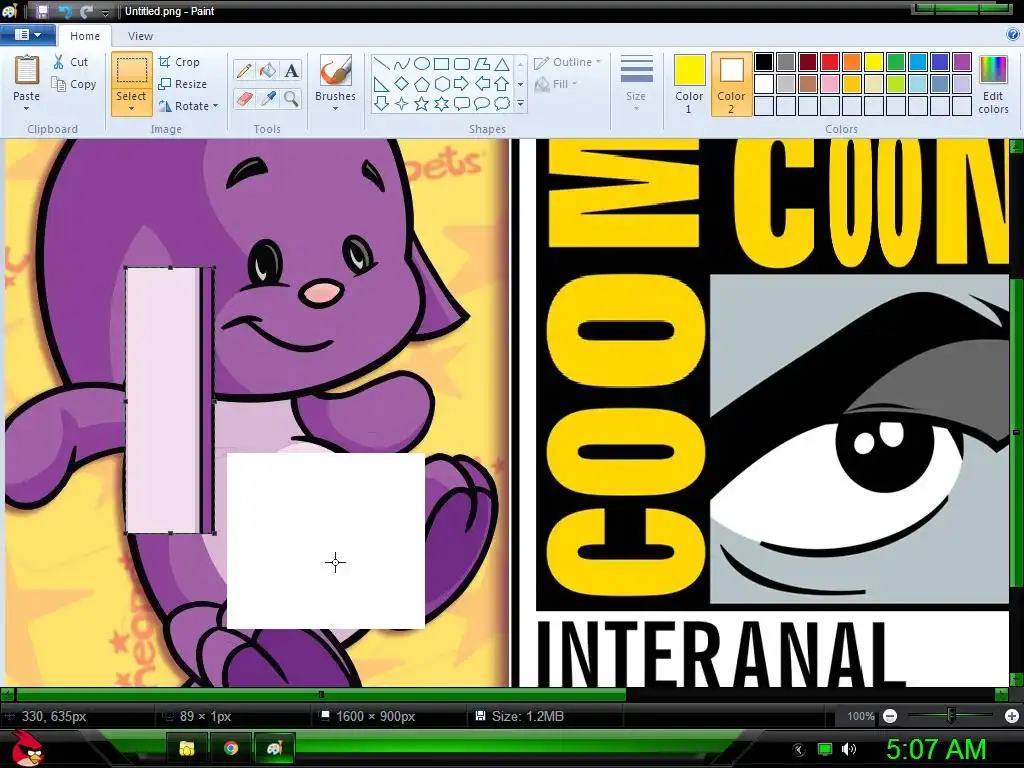Choose the Rounded rectangular callout shape

(462, 103)
